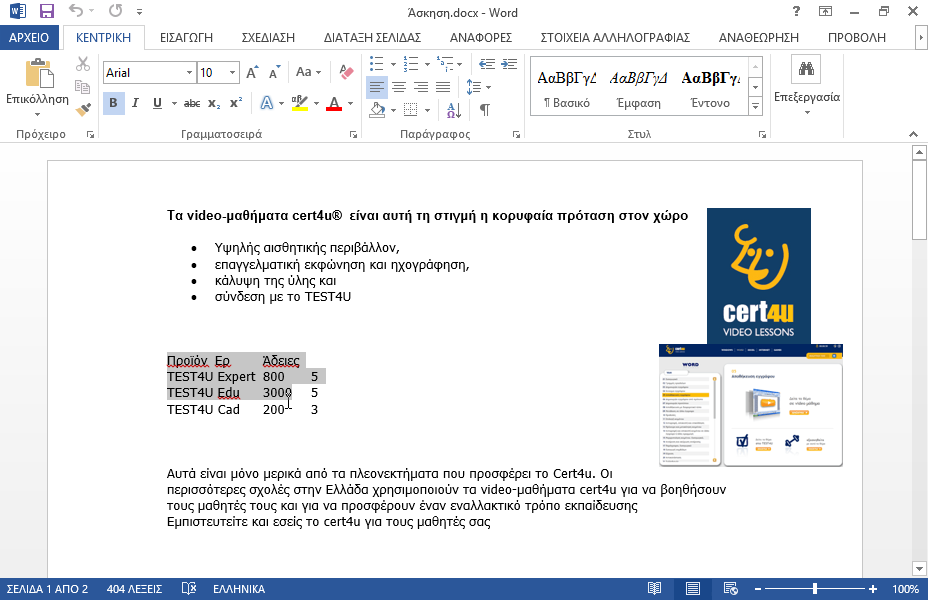
Task: Increase font size with the grow font icon
Action: click(252, 73)
